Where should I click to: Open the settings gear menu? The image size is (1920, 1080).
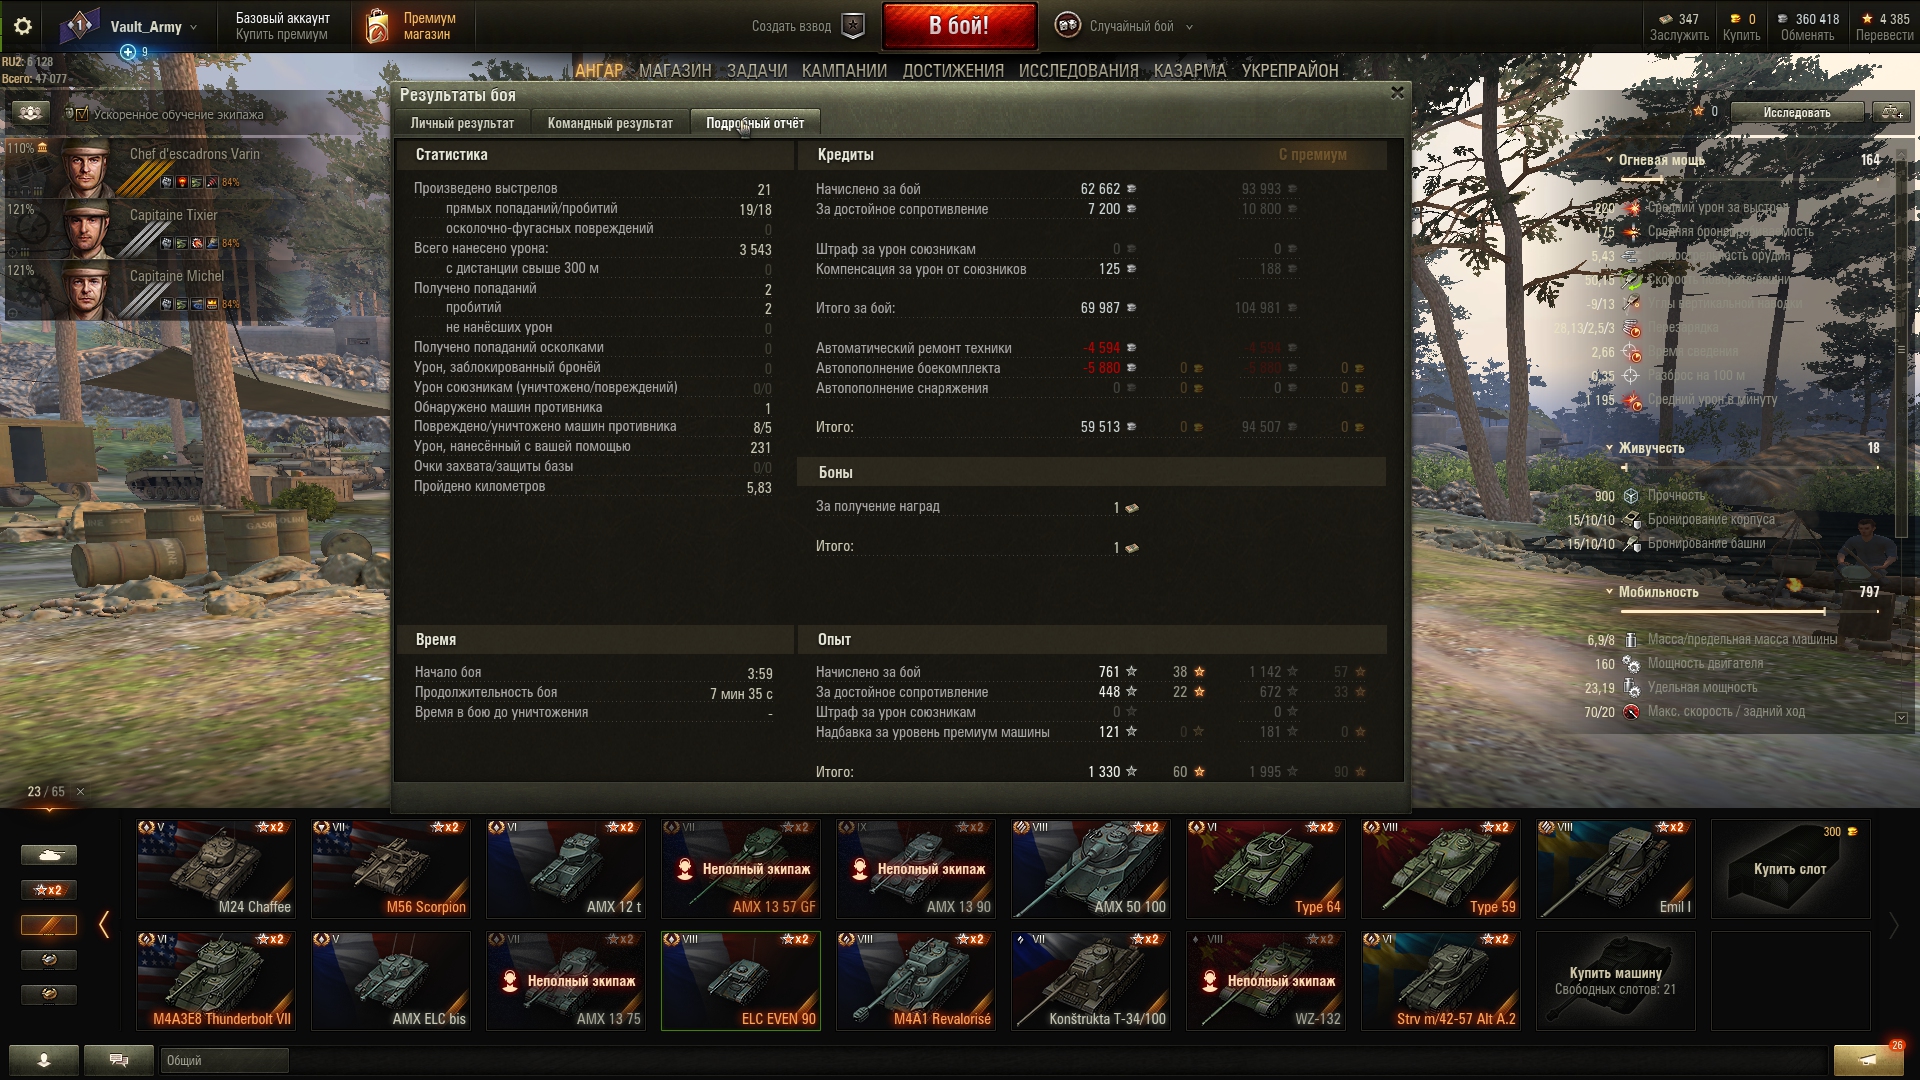click(23, 26)
